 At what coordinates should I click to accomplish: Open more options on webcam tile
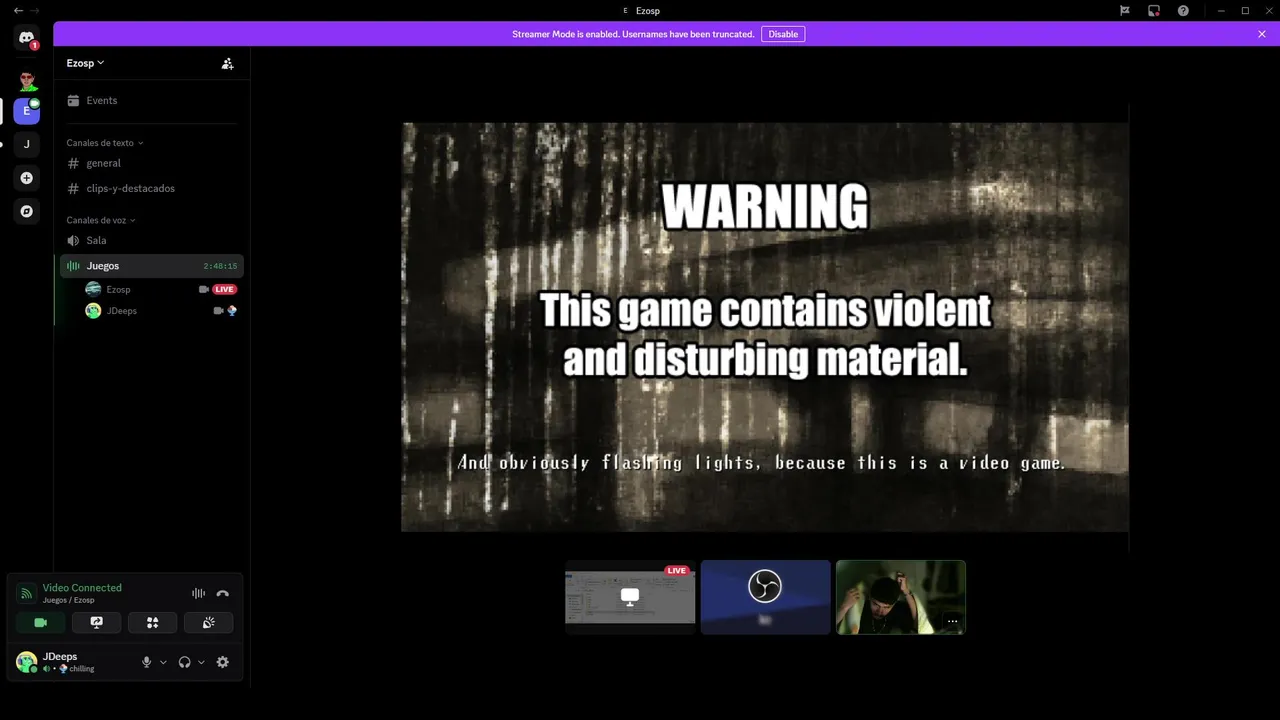point(952,621)
